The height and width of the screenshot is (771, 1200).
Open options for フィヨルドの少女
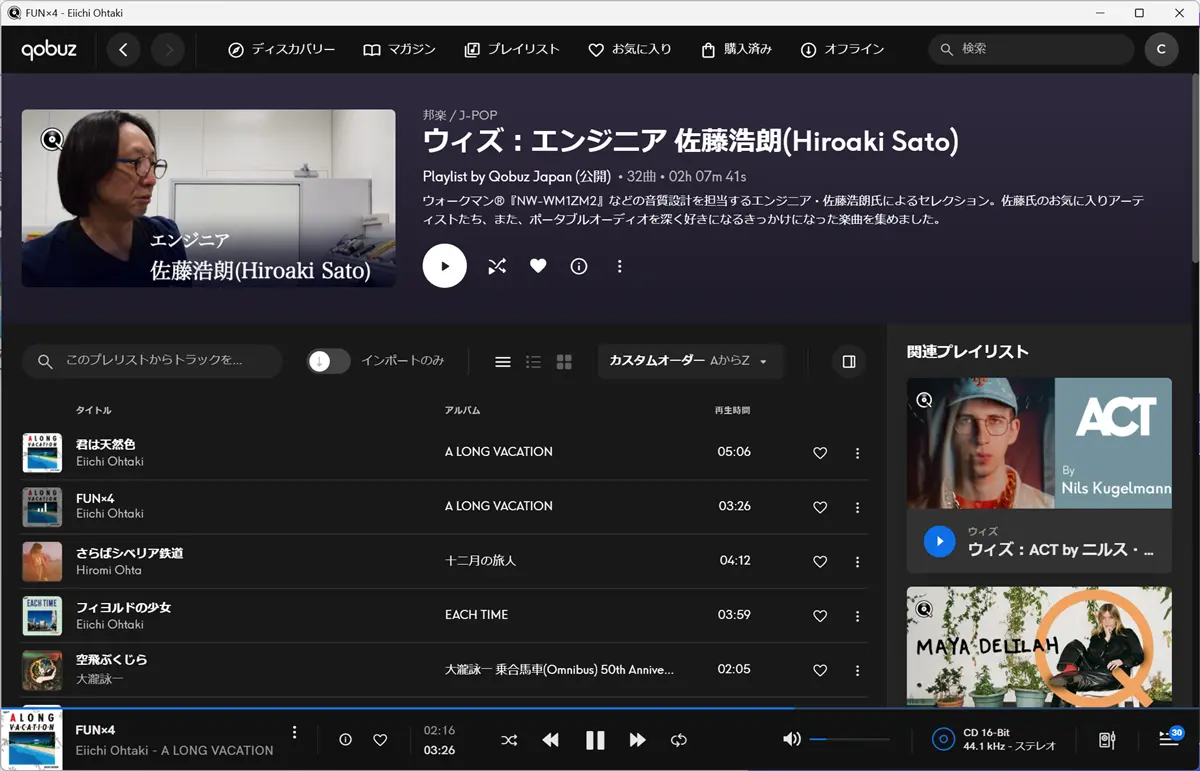(857, 616)
